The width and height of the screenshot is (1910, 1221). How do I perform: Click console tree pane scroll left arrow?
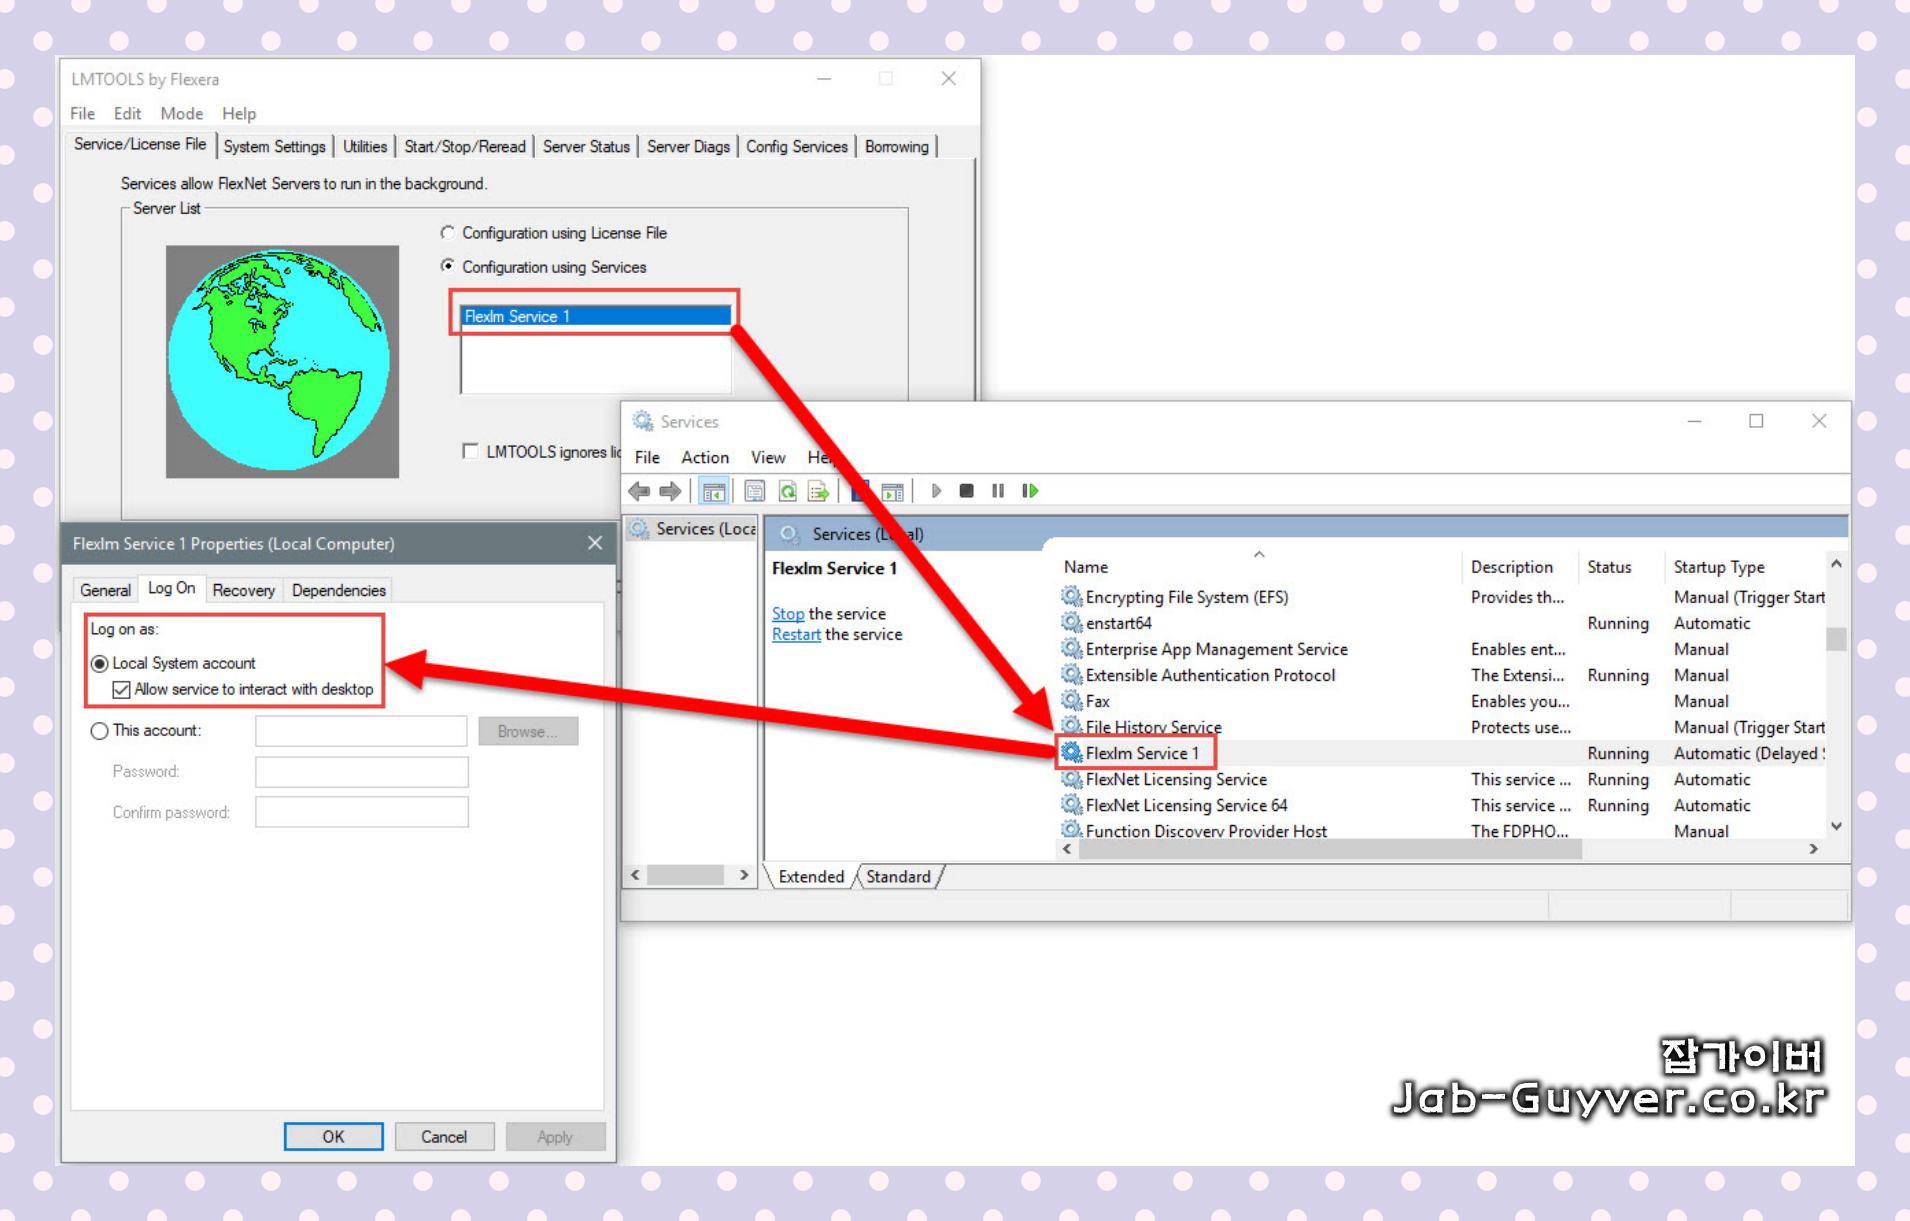[635, 875]
